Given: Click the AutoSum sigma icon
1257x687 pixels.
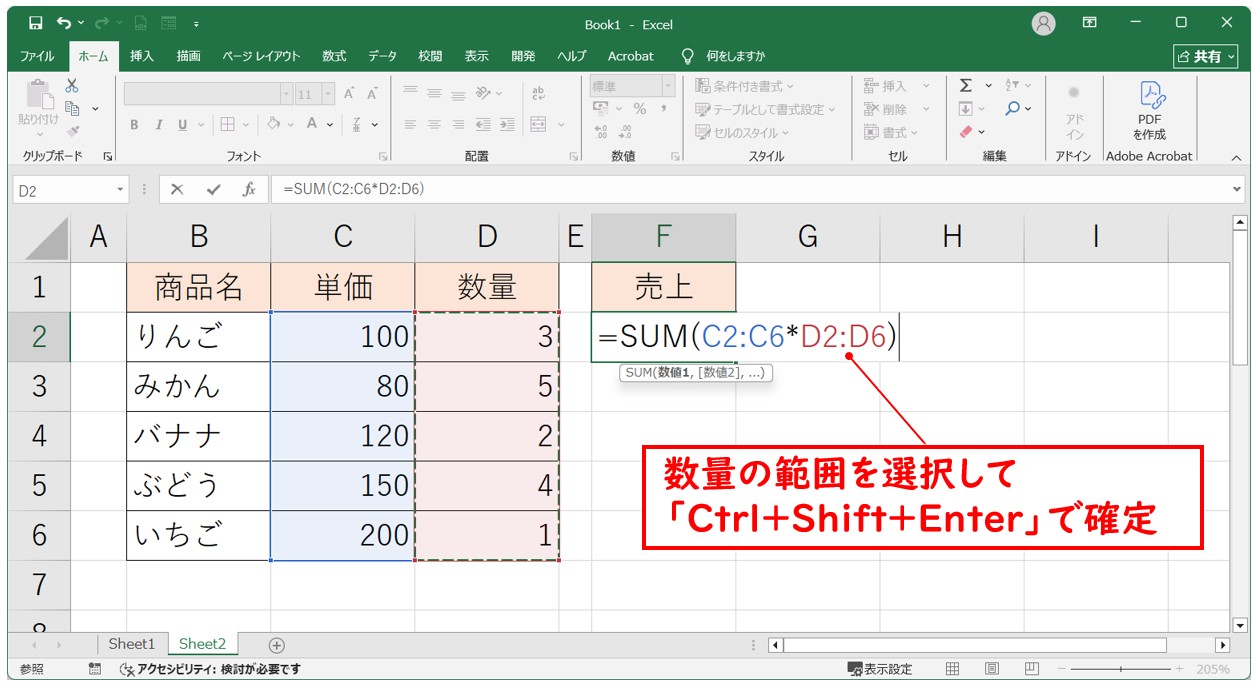Looking at the screenshot, I should pyautogui.click(x=966, y=86).
